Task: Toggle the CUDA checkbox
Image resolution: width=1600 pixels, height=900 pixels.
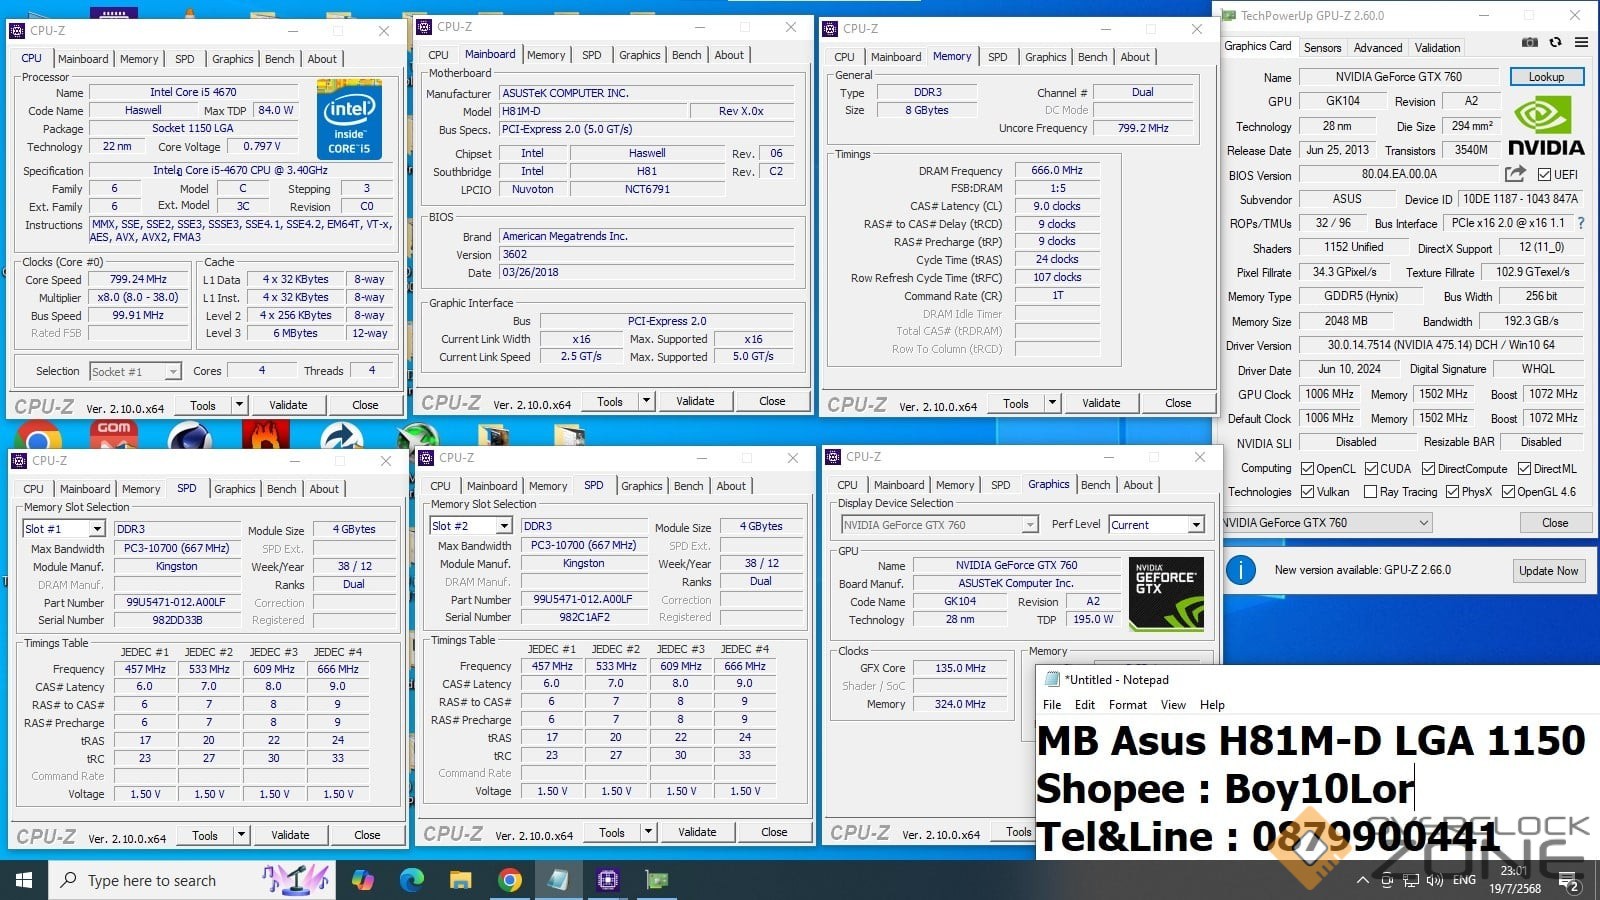Action: click(1372, 468)
